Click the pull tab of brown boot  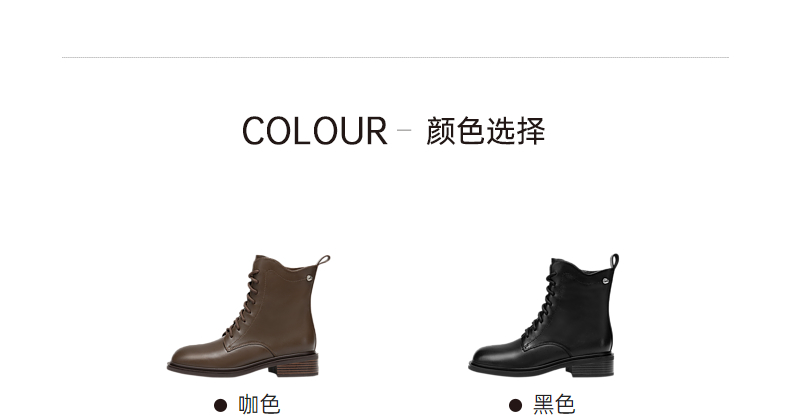(x=323, y=261)
